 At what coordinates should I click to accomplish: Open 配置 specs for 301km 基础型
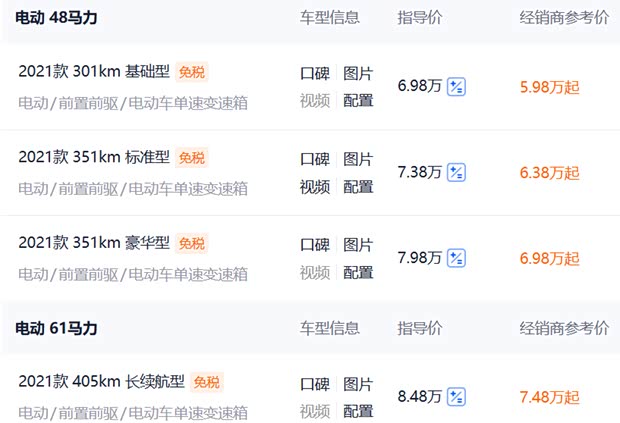click(x=358, y=100)
